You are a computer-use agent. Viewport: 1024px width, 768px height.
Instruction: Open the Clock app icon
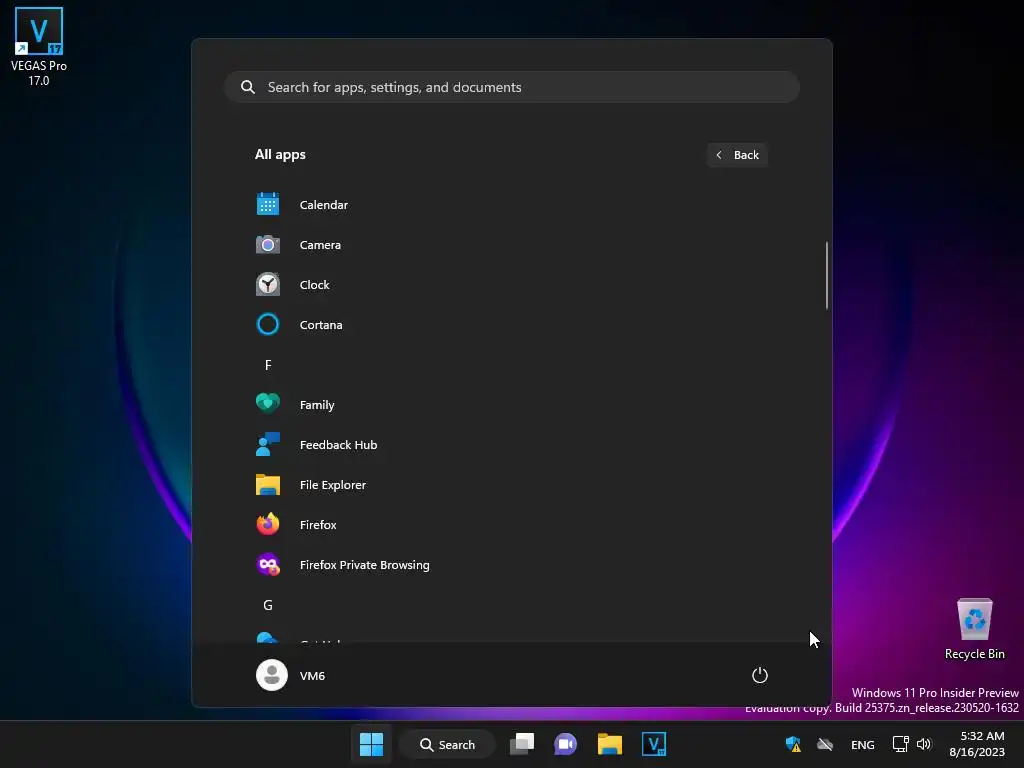coord(268,285)
